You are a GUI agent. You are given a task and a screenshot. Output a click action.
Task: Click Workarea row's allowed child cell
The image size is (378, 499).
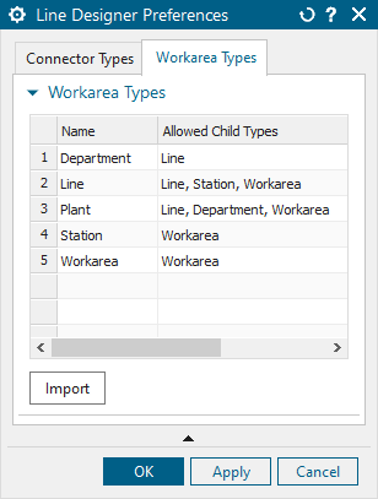coord(252,261)
